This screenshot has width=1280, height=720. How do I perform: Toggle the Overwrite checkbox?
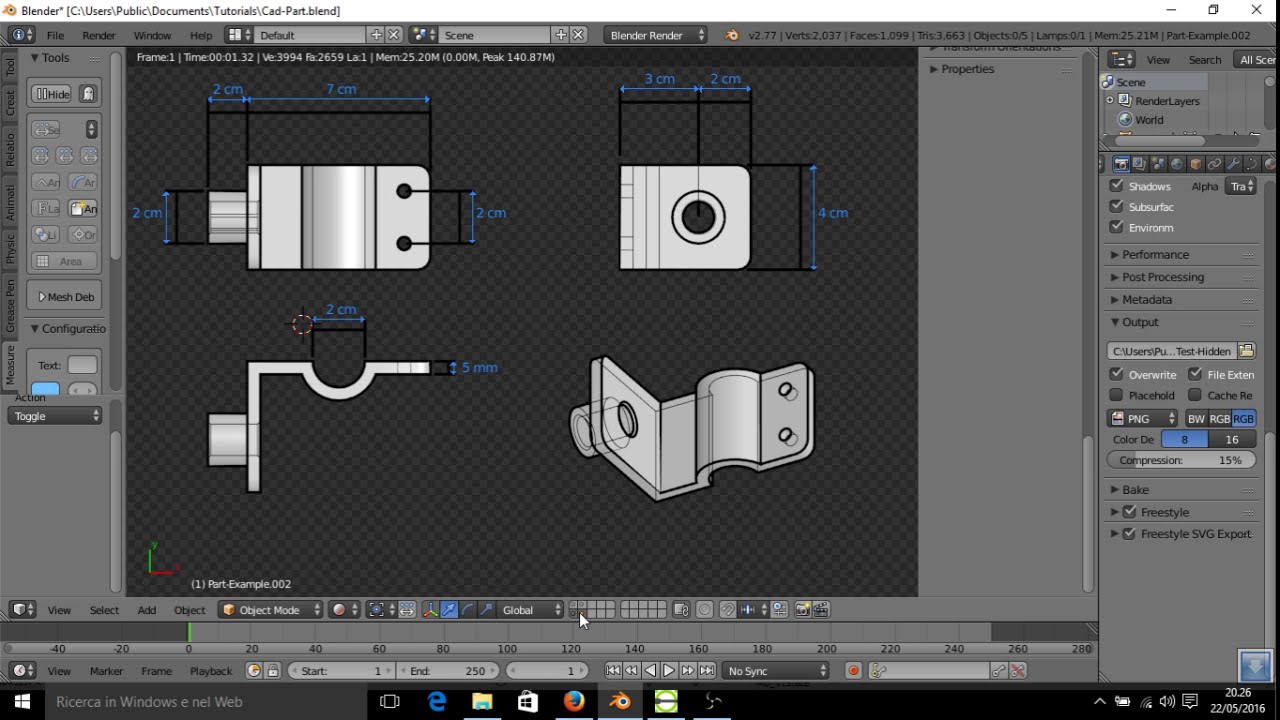point(1117,374)
